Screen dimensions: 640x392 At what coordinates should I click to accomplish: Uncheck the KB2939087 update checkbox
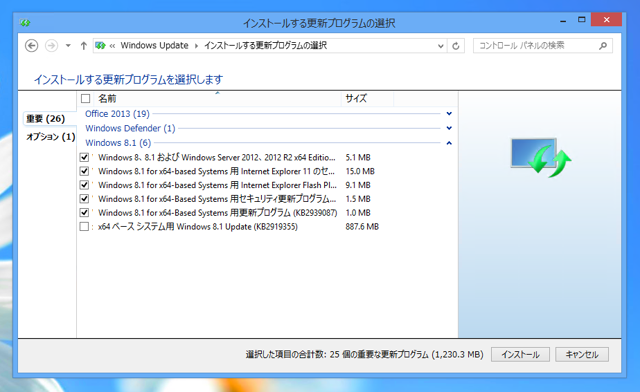pyautogui.click(x=84, y=213)
